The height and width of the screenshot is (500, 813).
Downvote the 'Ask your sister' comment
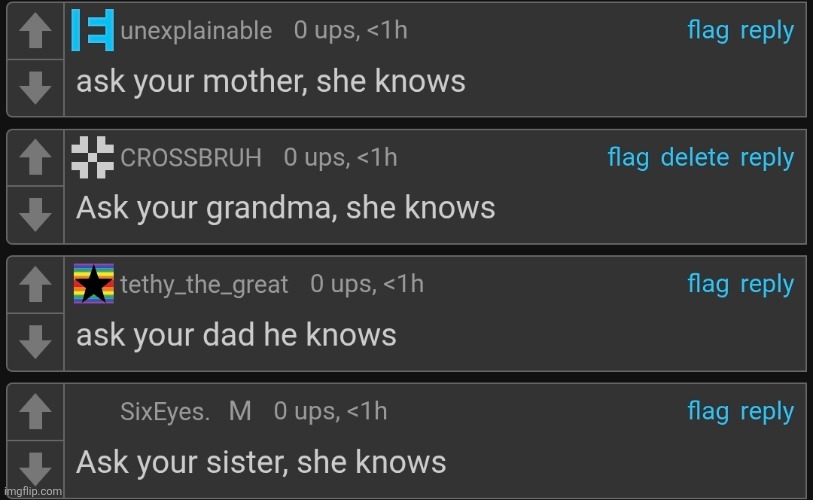[35, 468]
